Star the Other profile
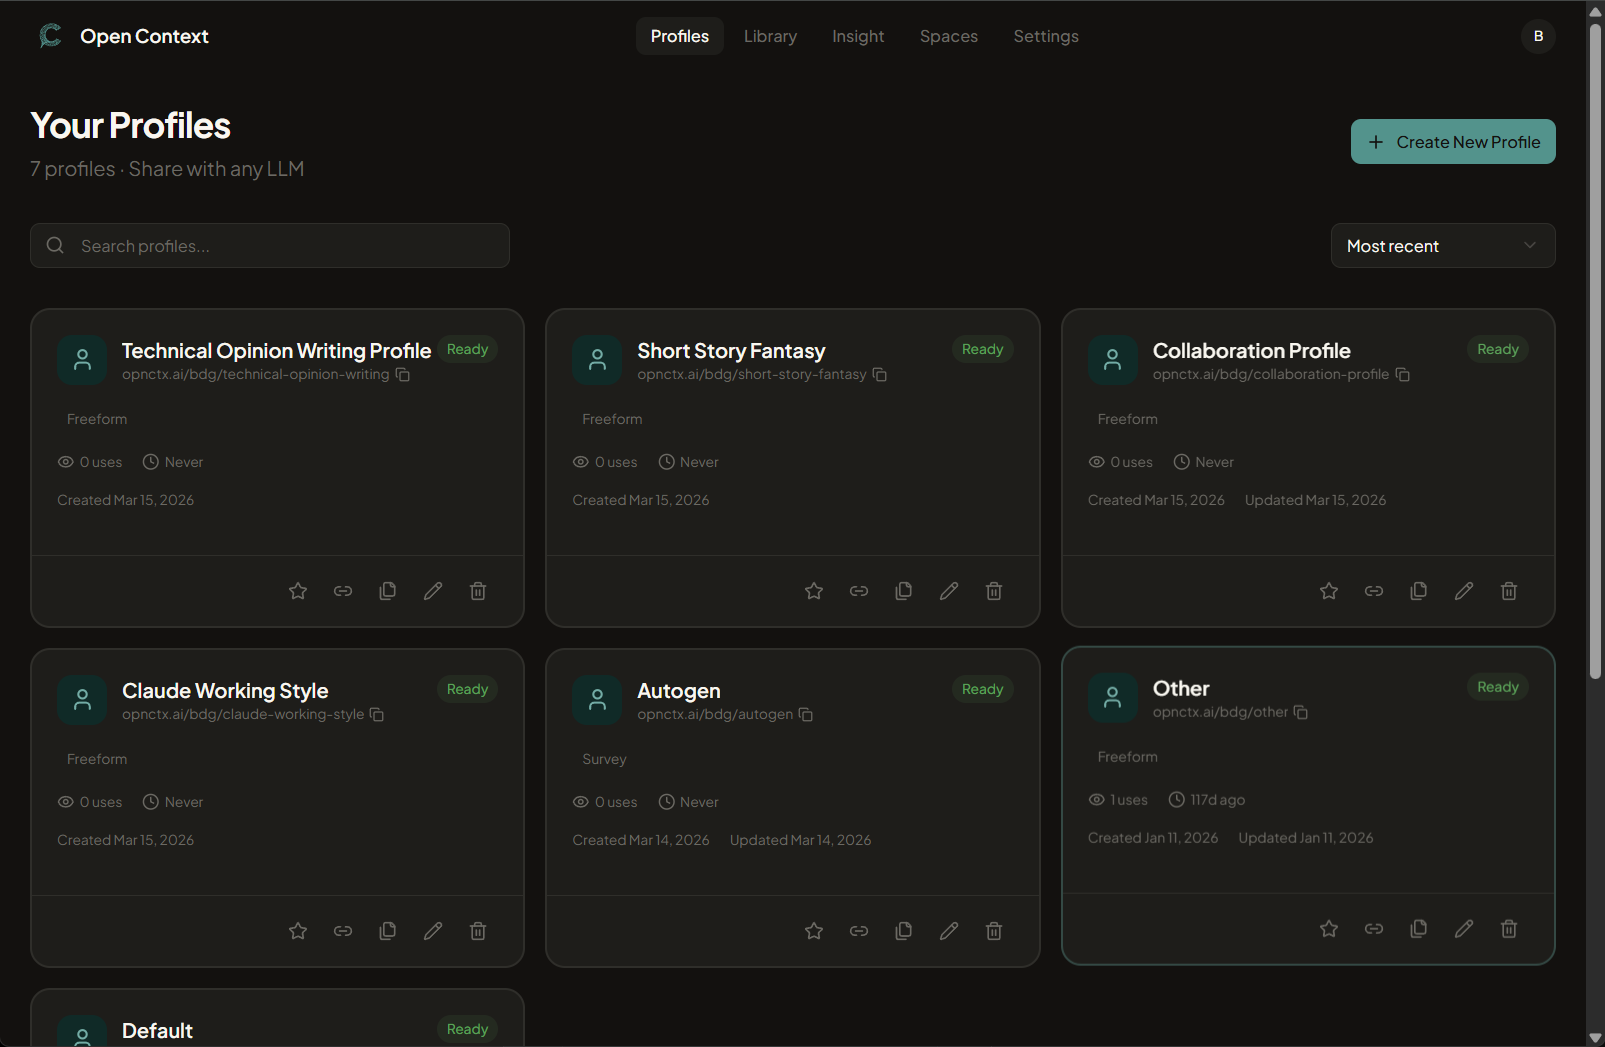 click(1329, 929)
